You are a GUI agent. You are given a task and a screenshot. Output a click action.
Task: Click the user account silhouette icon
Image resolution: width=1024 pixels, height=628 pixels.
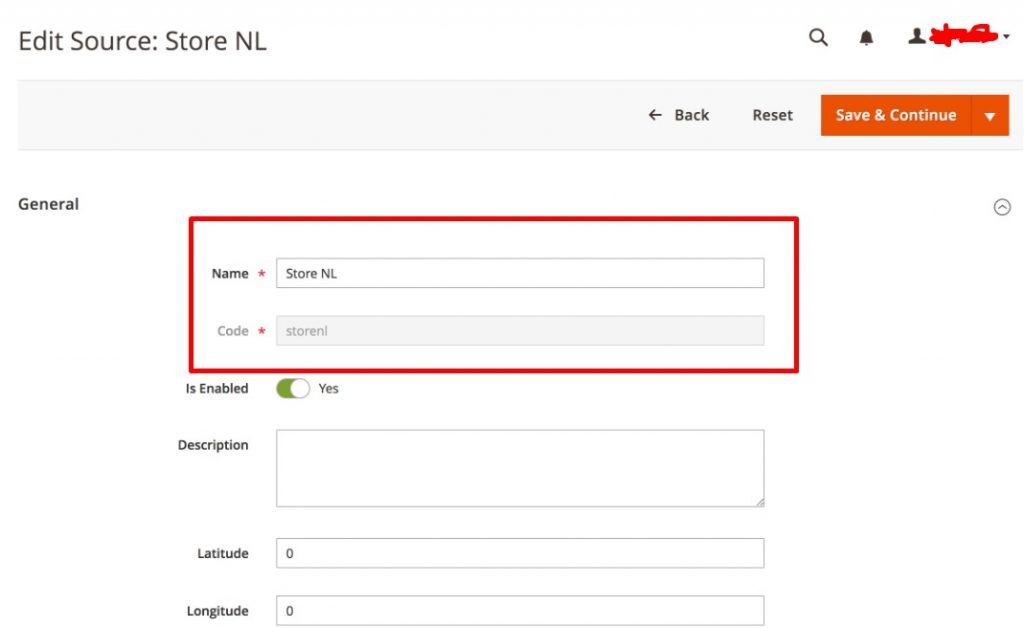[916, 37]
